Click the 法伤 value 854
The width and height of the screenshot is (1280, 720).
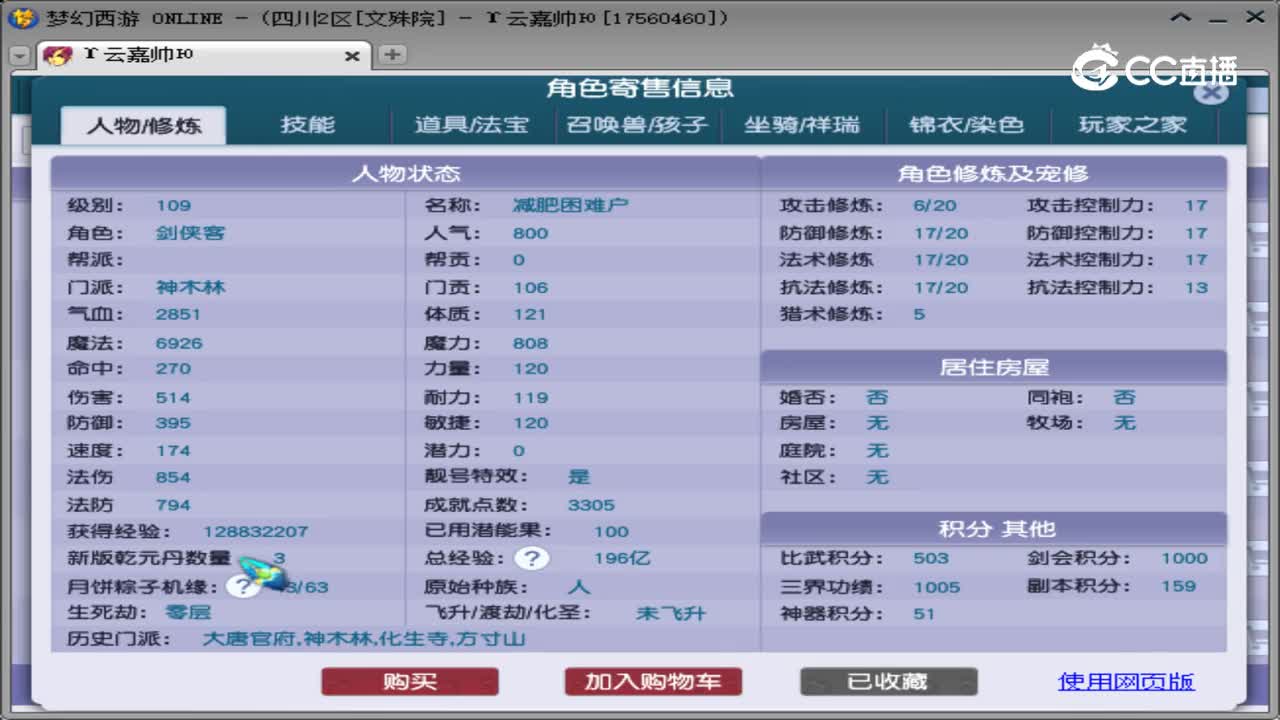[173, 477]
